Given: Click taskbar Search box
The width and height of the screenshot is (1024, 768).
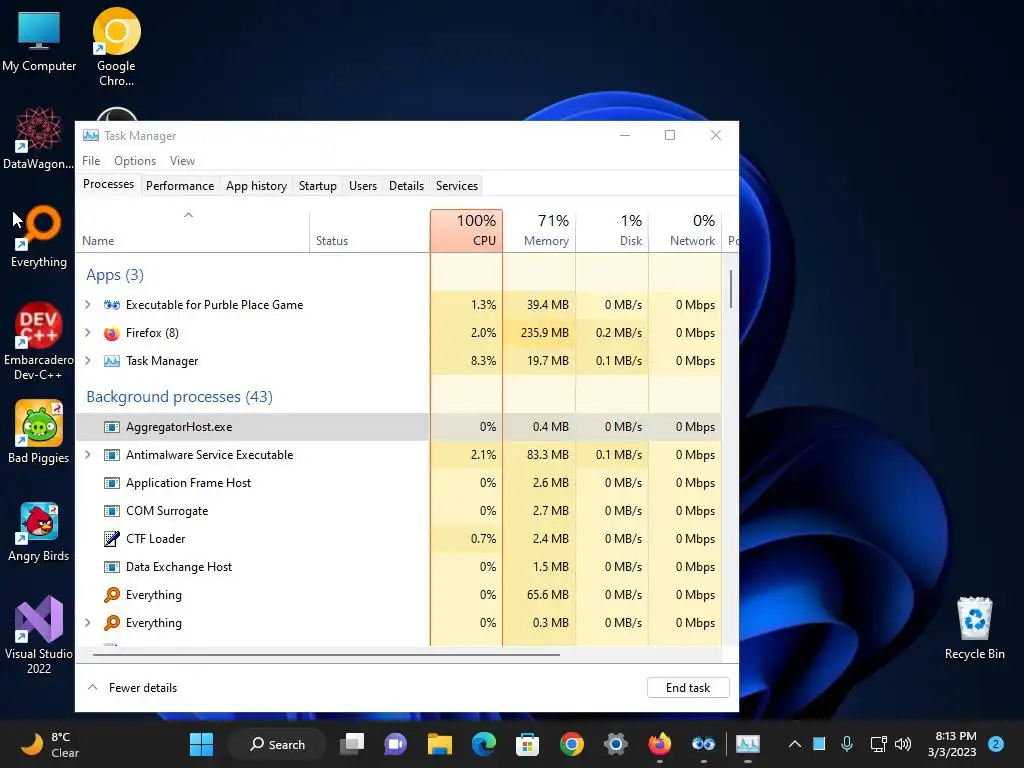Looking at the screenshot, I should [277, 744].
